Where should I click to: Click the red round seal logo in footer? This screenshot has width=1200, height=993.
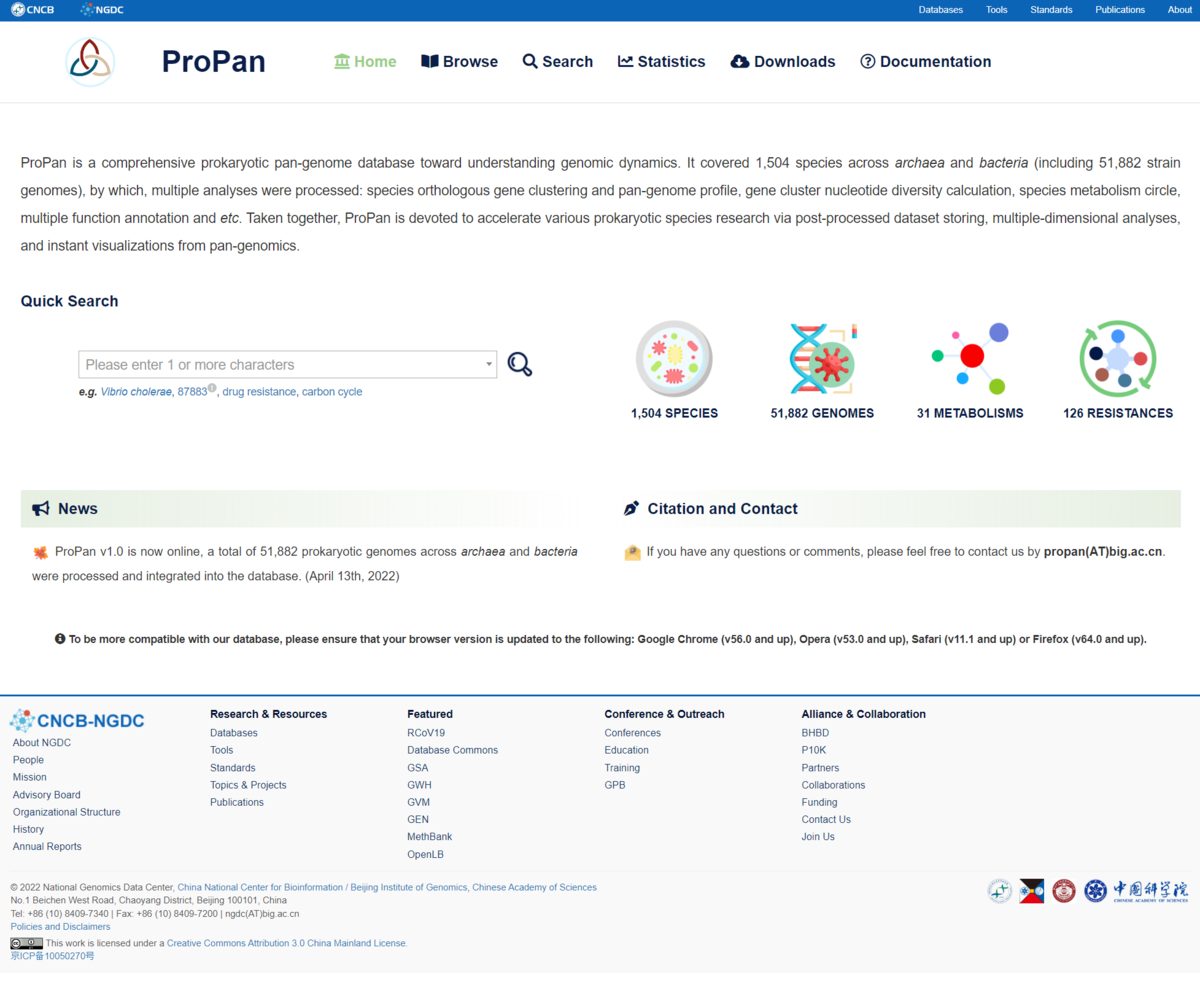point(1064,891)
